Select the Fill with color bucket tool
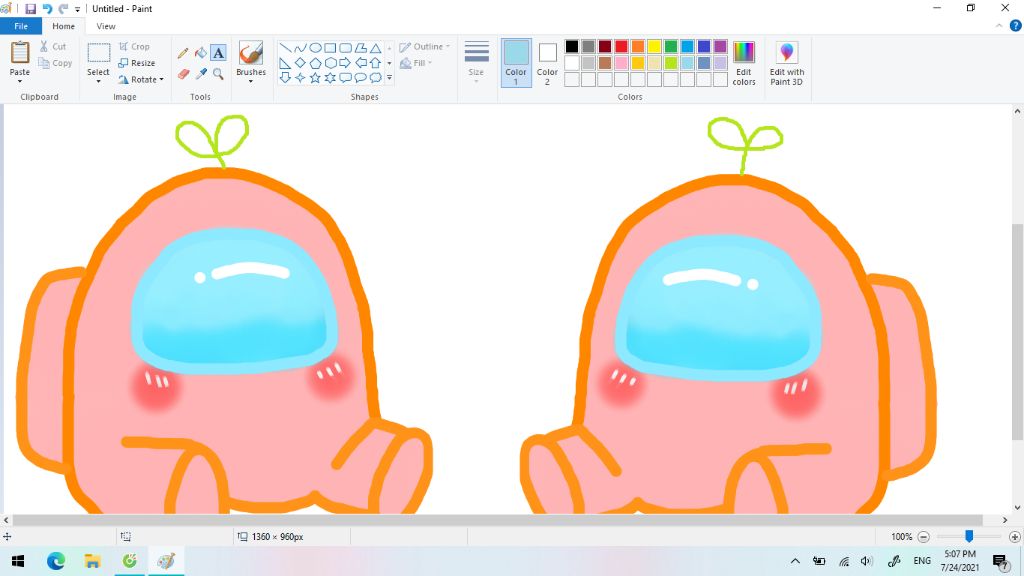The width and height of the screenshot is (1024, 576). [x=201, y=53]
